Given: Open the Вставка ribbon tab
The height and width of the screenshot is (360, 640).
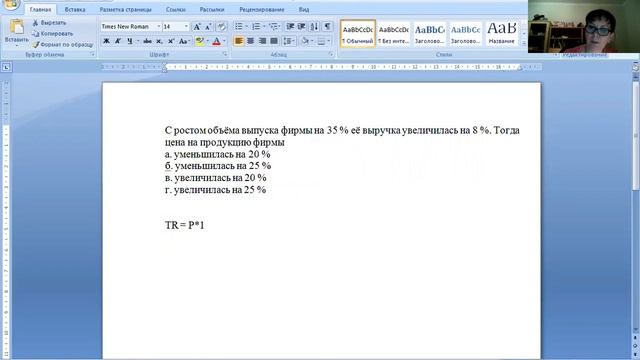Looking at the screenshot, I should [75, 9].
